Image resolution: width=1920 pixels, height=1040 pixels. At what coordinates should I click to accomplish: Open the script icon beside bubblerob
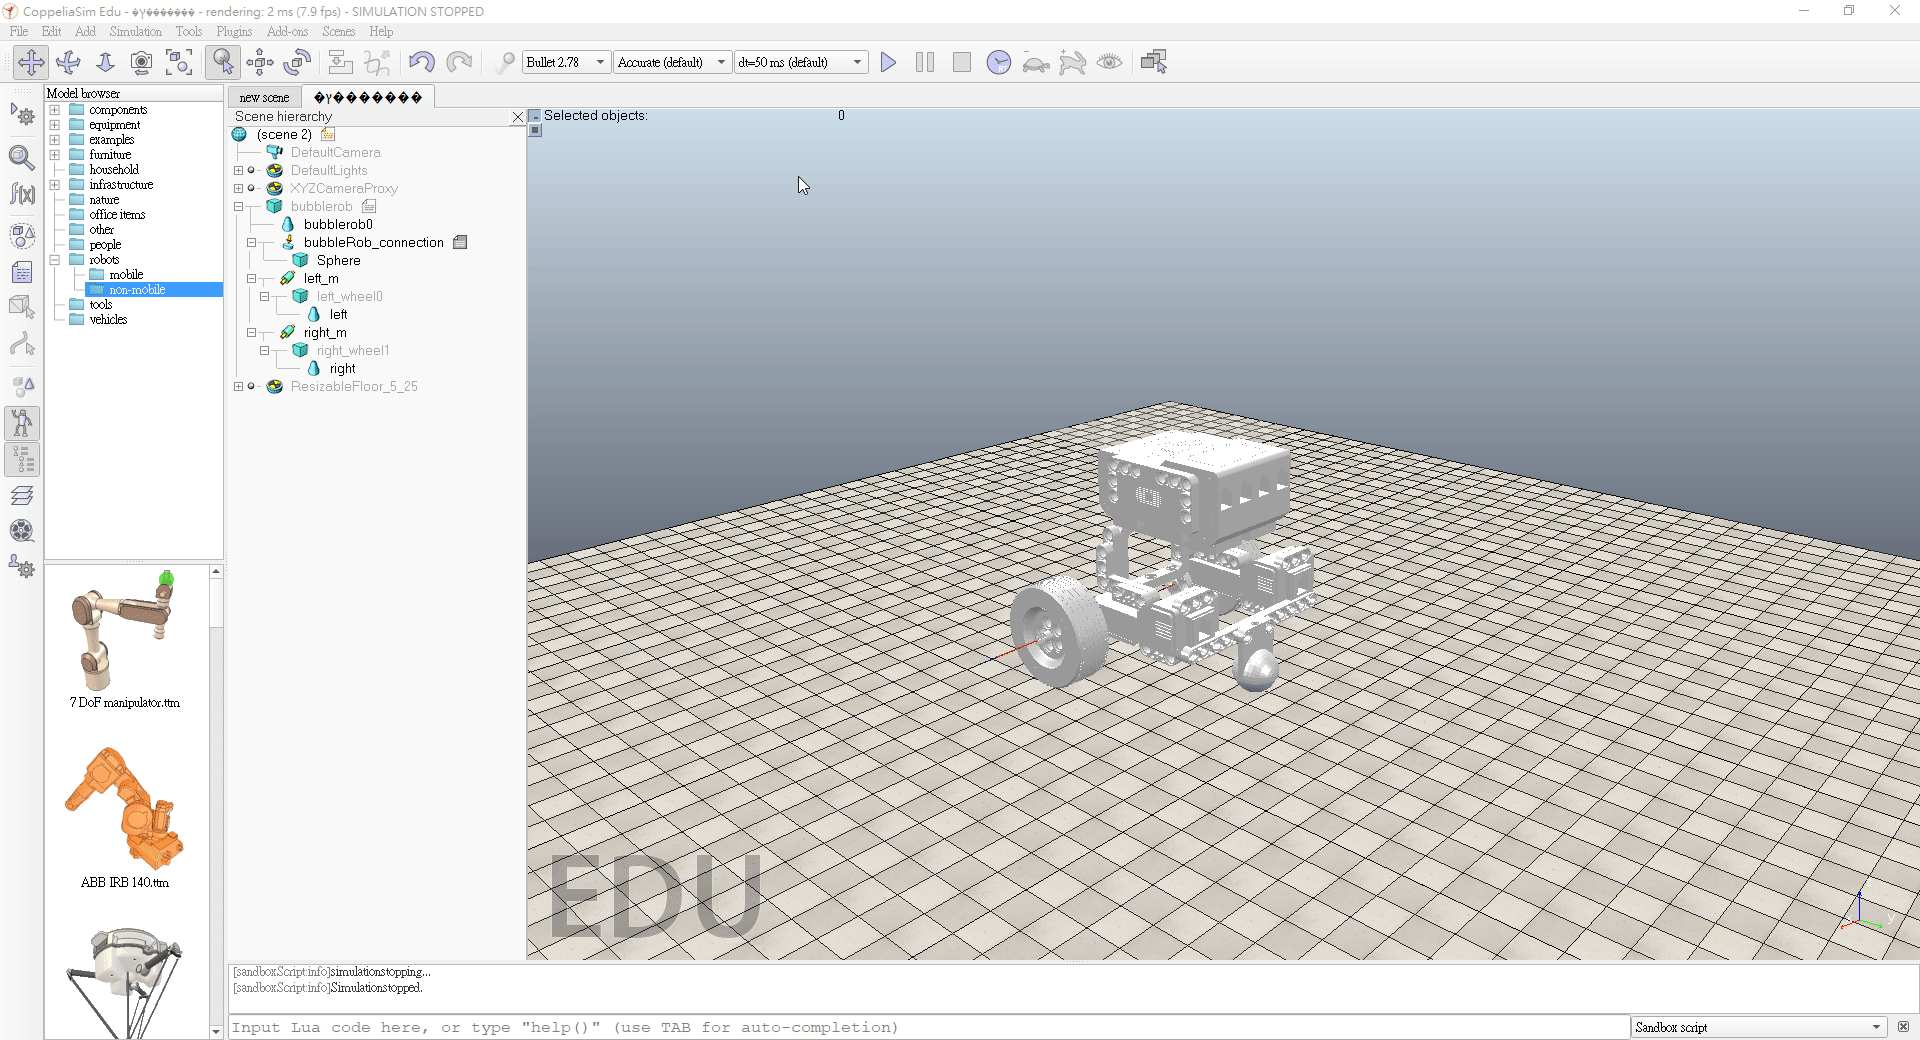(369, 207)
